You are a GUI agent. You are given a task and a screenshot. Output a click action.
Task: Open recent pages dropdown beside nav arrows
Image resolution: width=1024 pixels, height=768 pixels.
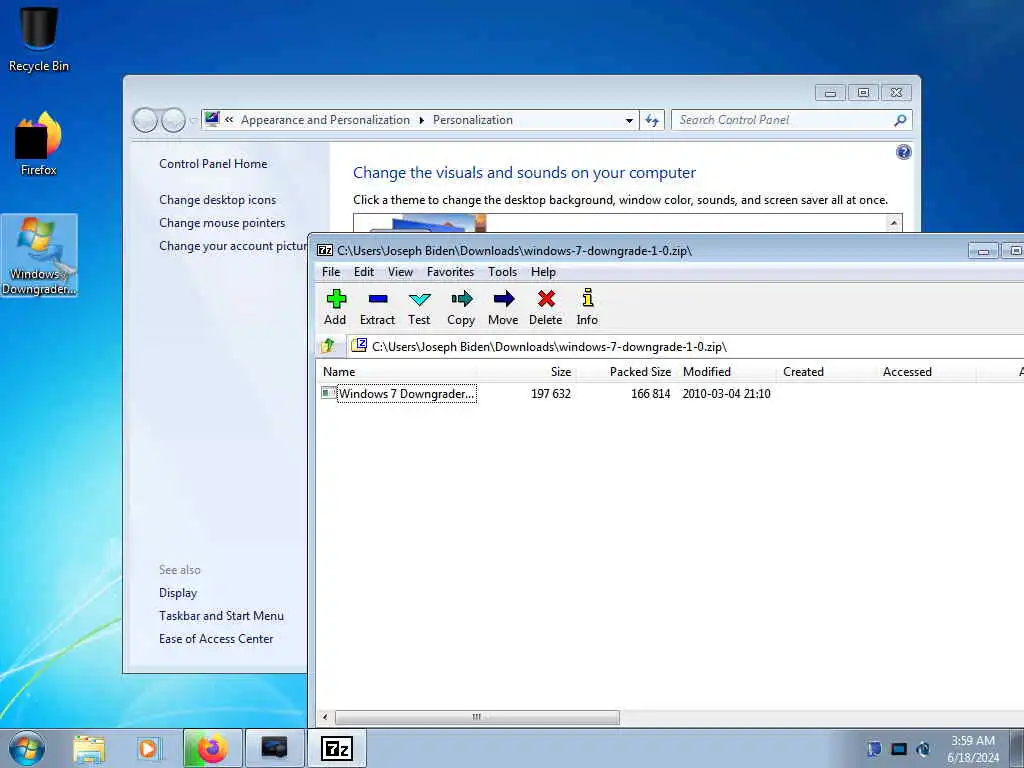pos(193,120)
